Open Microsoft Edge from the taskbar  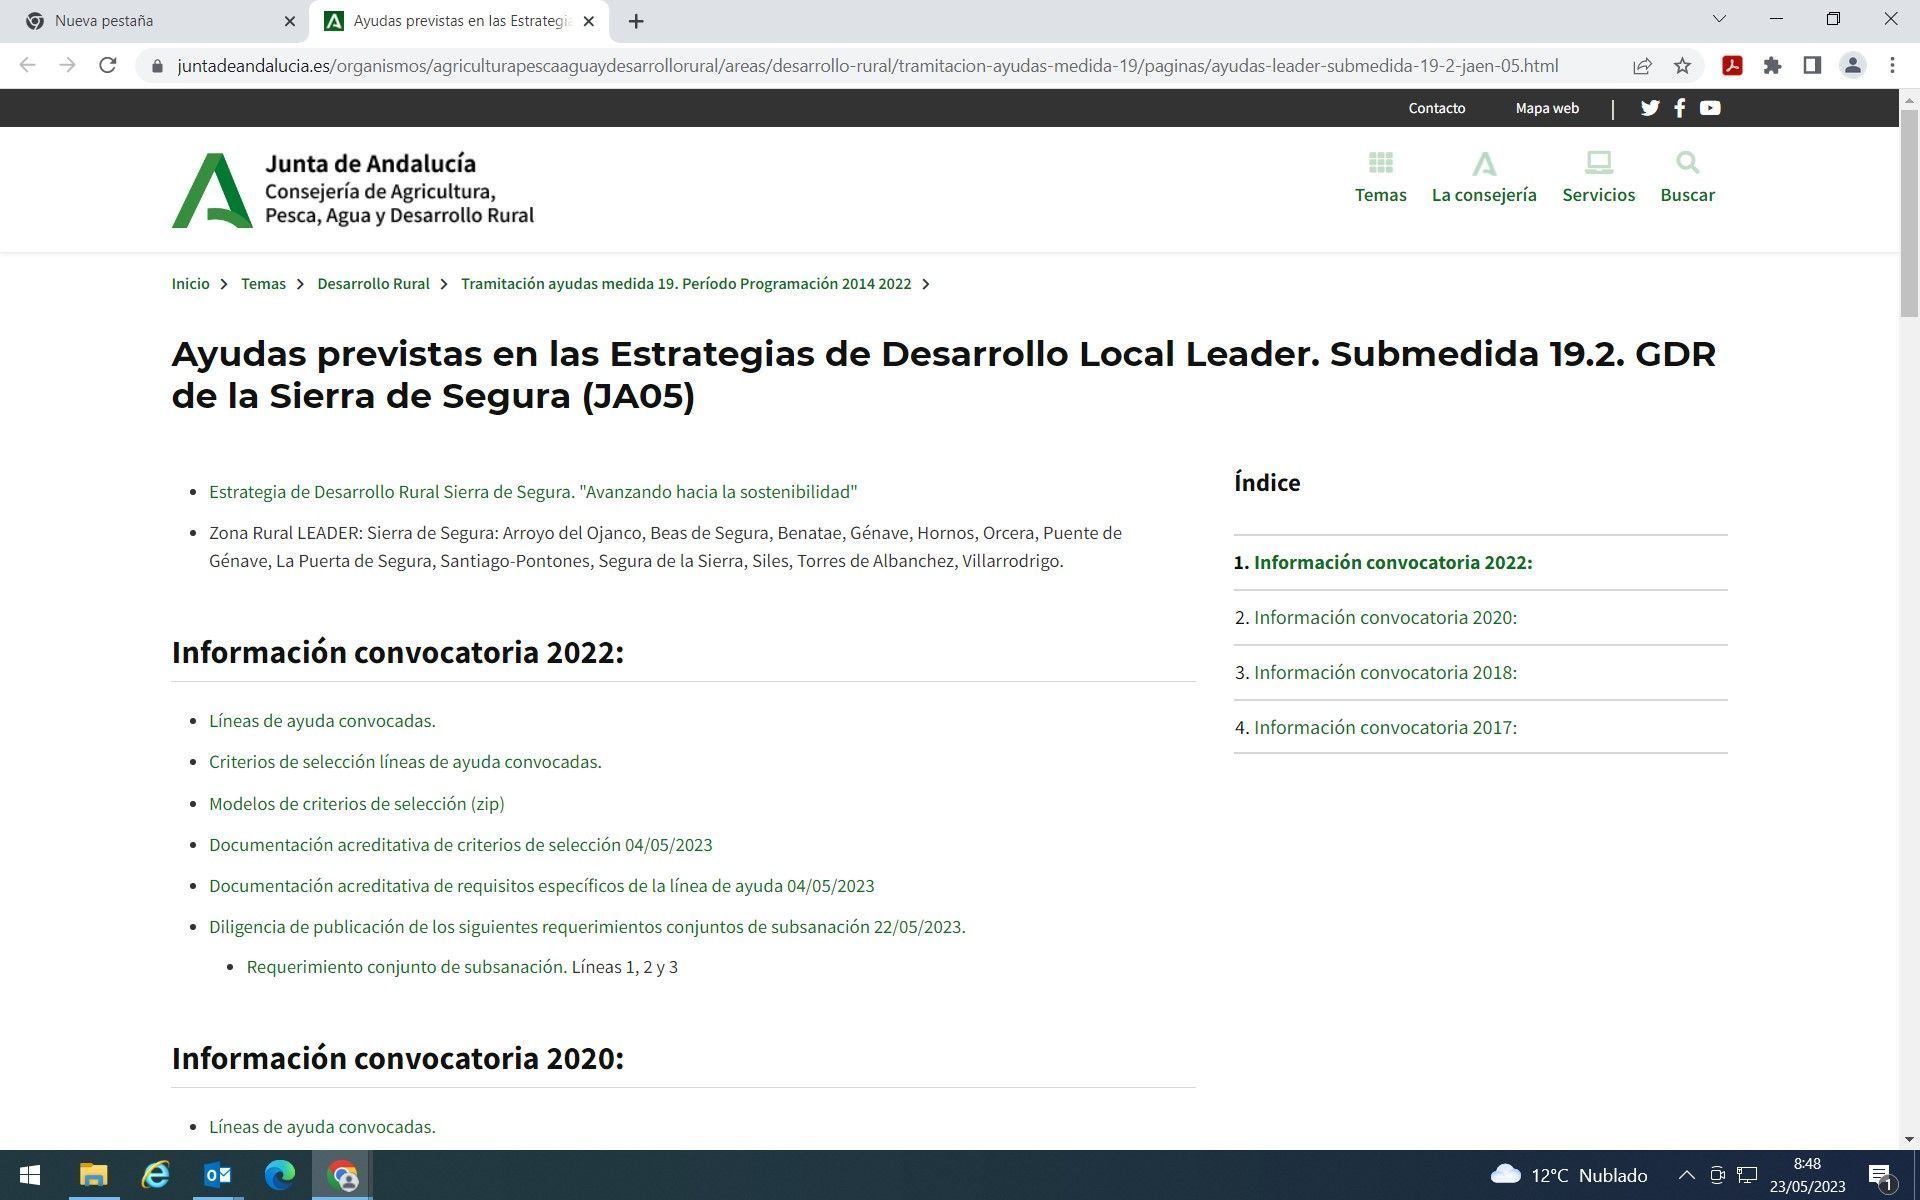coord(280,1175)
